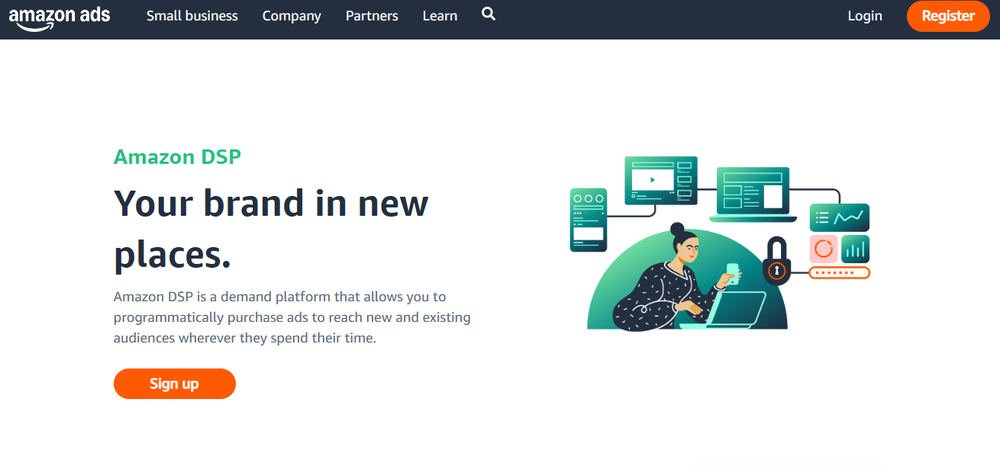Click the orange password dots field in illustration

[x=839, y=273]
